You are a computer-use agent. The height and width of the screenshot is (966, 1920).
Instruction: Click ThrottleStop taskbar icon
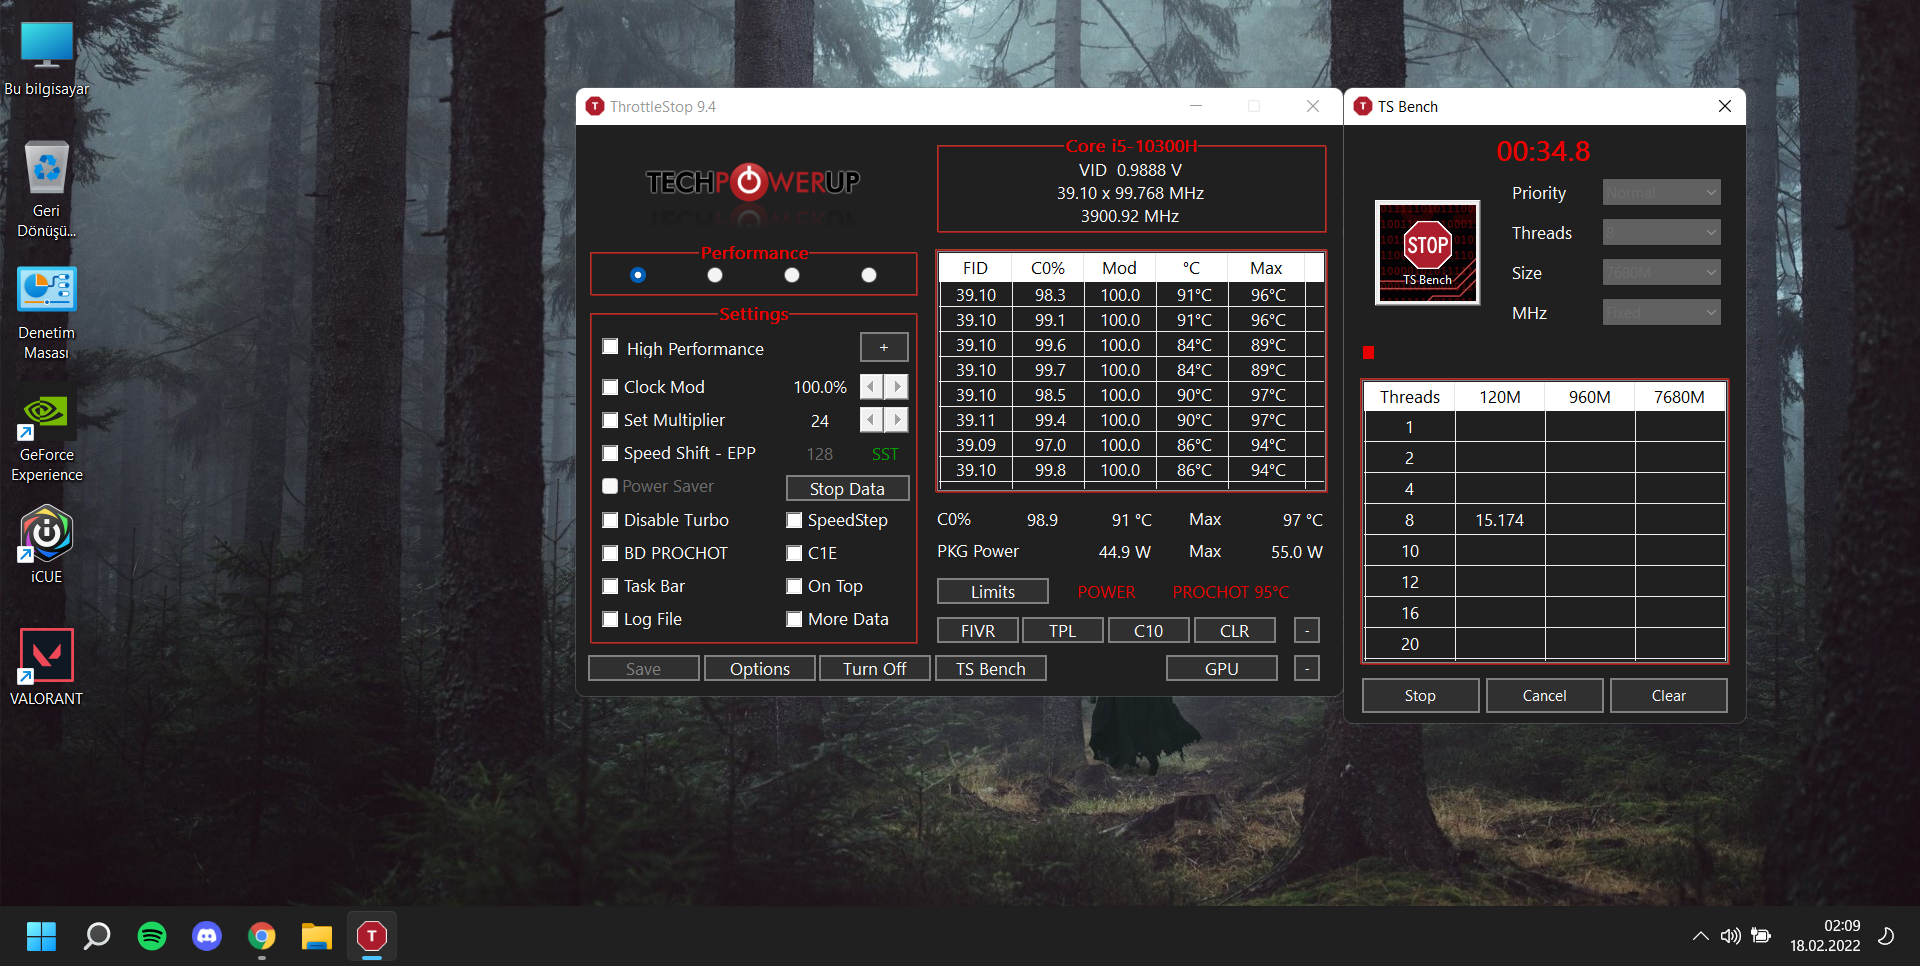tap(372, 936)
